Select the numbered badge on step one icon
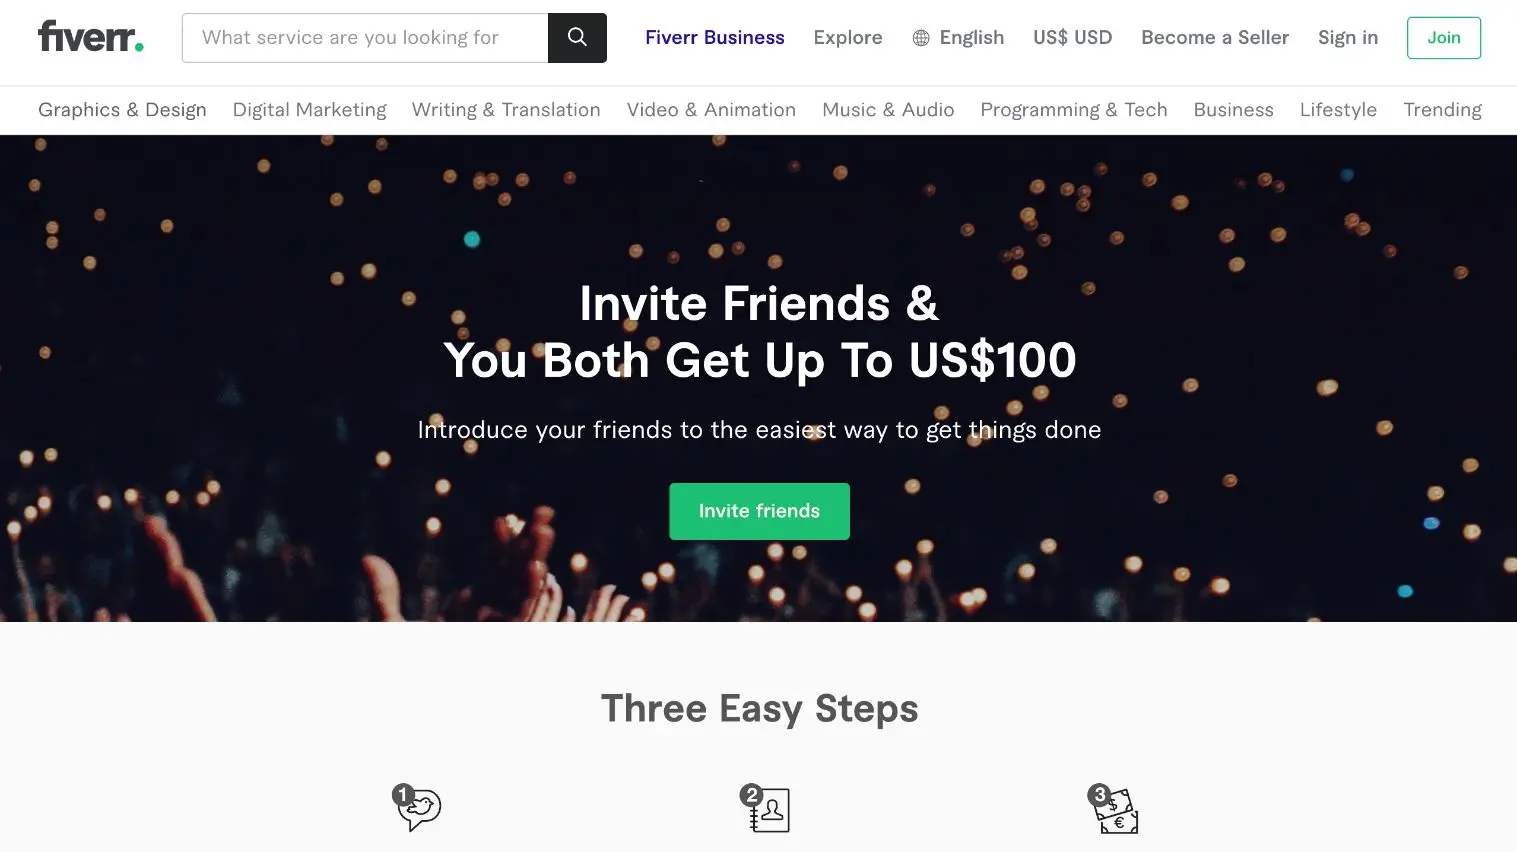 402,793
